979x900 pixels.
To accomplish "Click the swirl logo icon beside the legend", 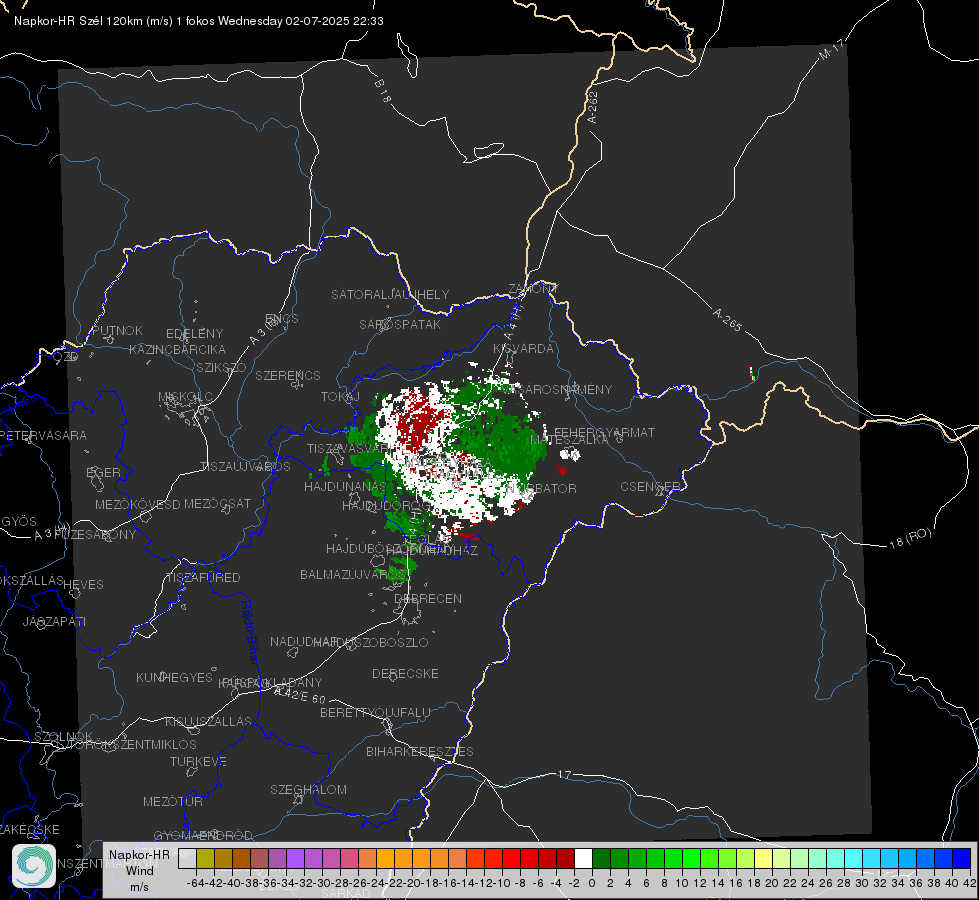I will click(34, 866).
